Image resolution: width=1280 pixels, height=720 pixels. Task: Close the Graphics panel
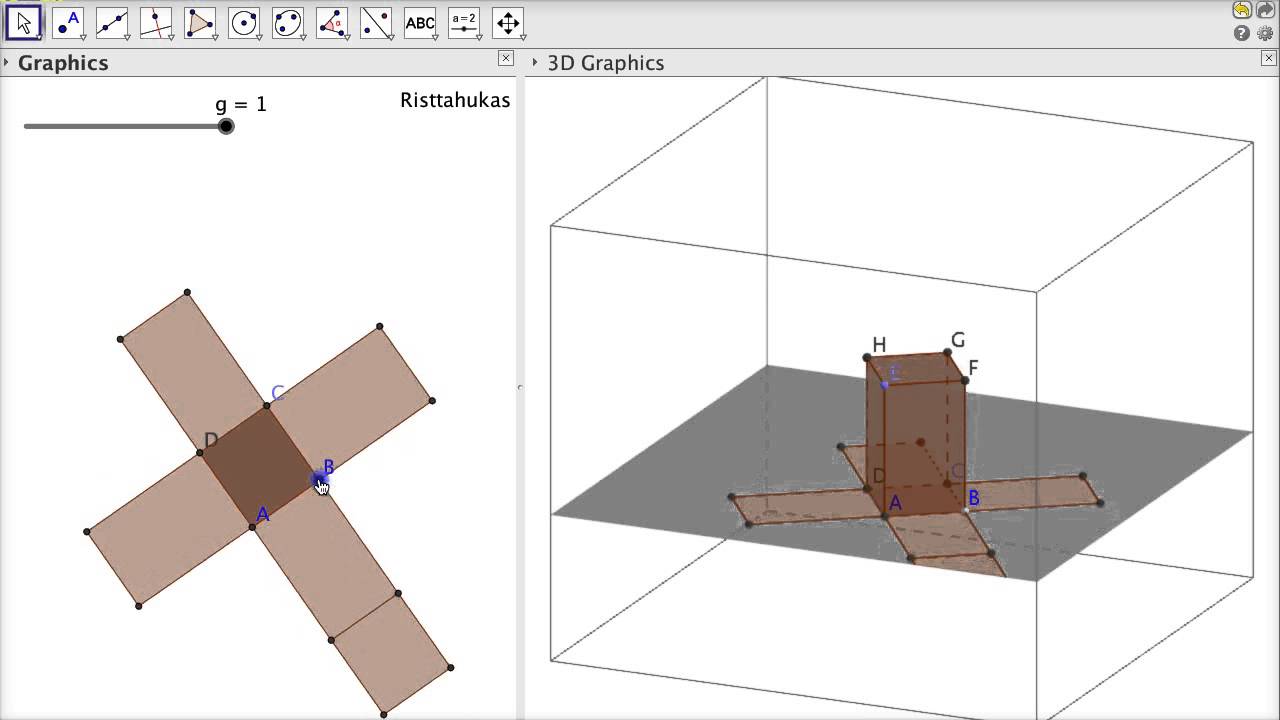pos(505,58)
